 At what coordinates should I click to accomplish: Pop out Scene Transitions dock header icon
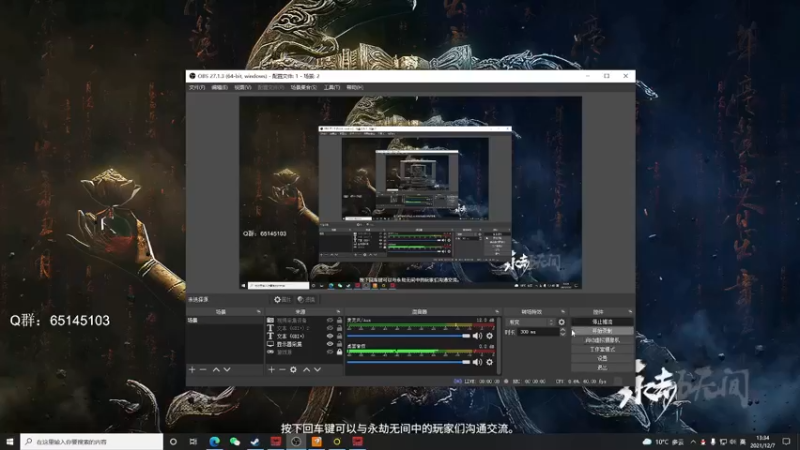[x=563, y=312]
